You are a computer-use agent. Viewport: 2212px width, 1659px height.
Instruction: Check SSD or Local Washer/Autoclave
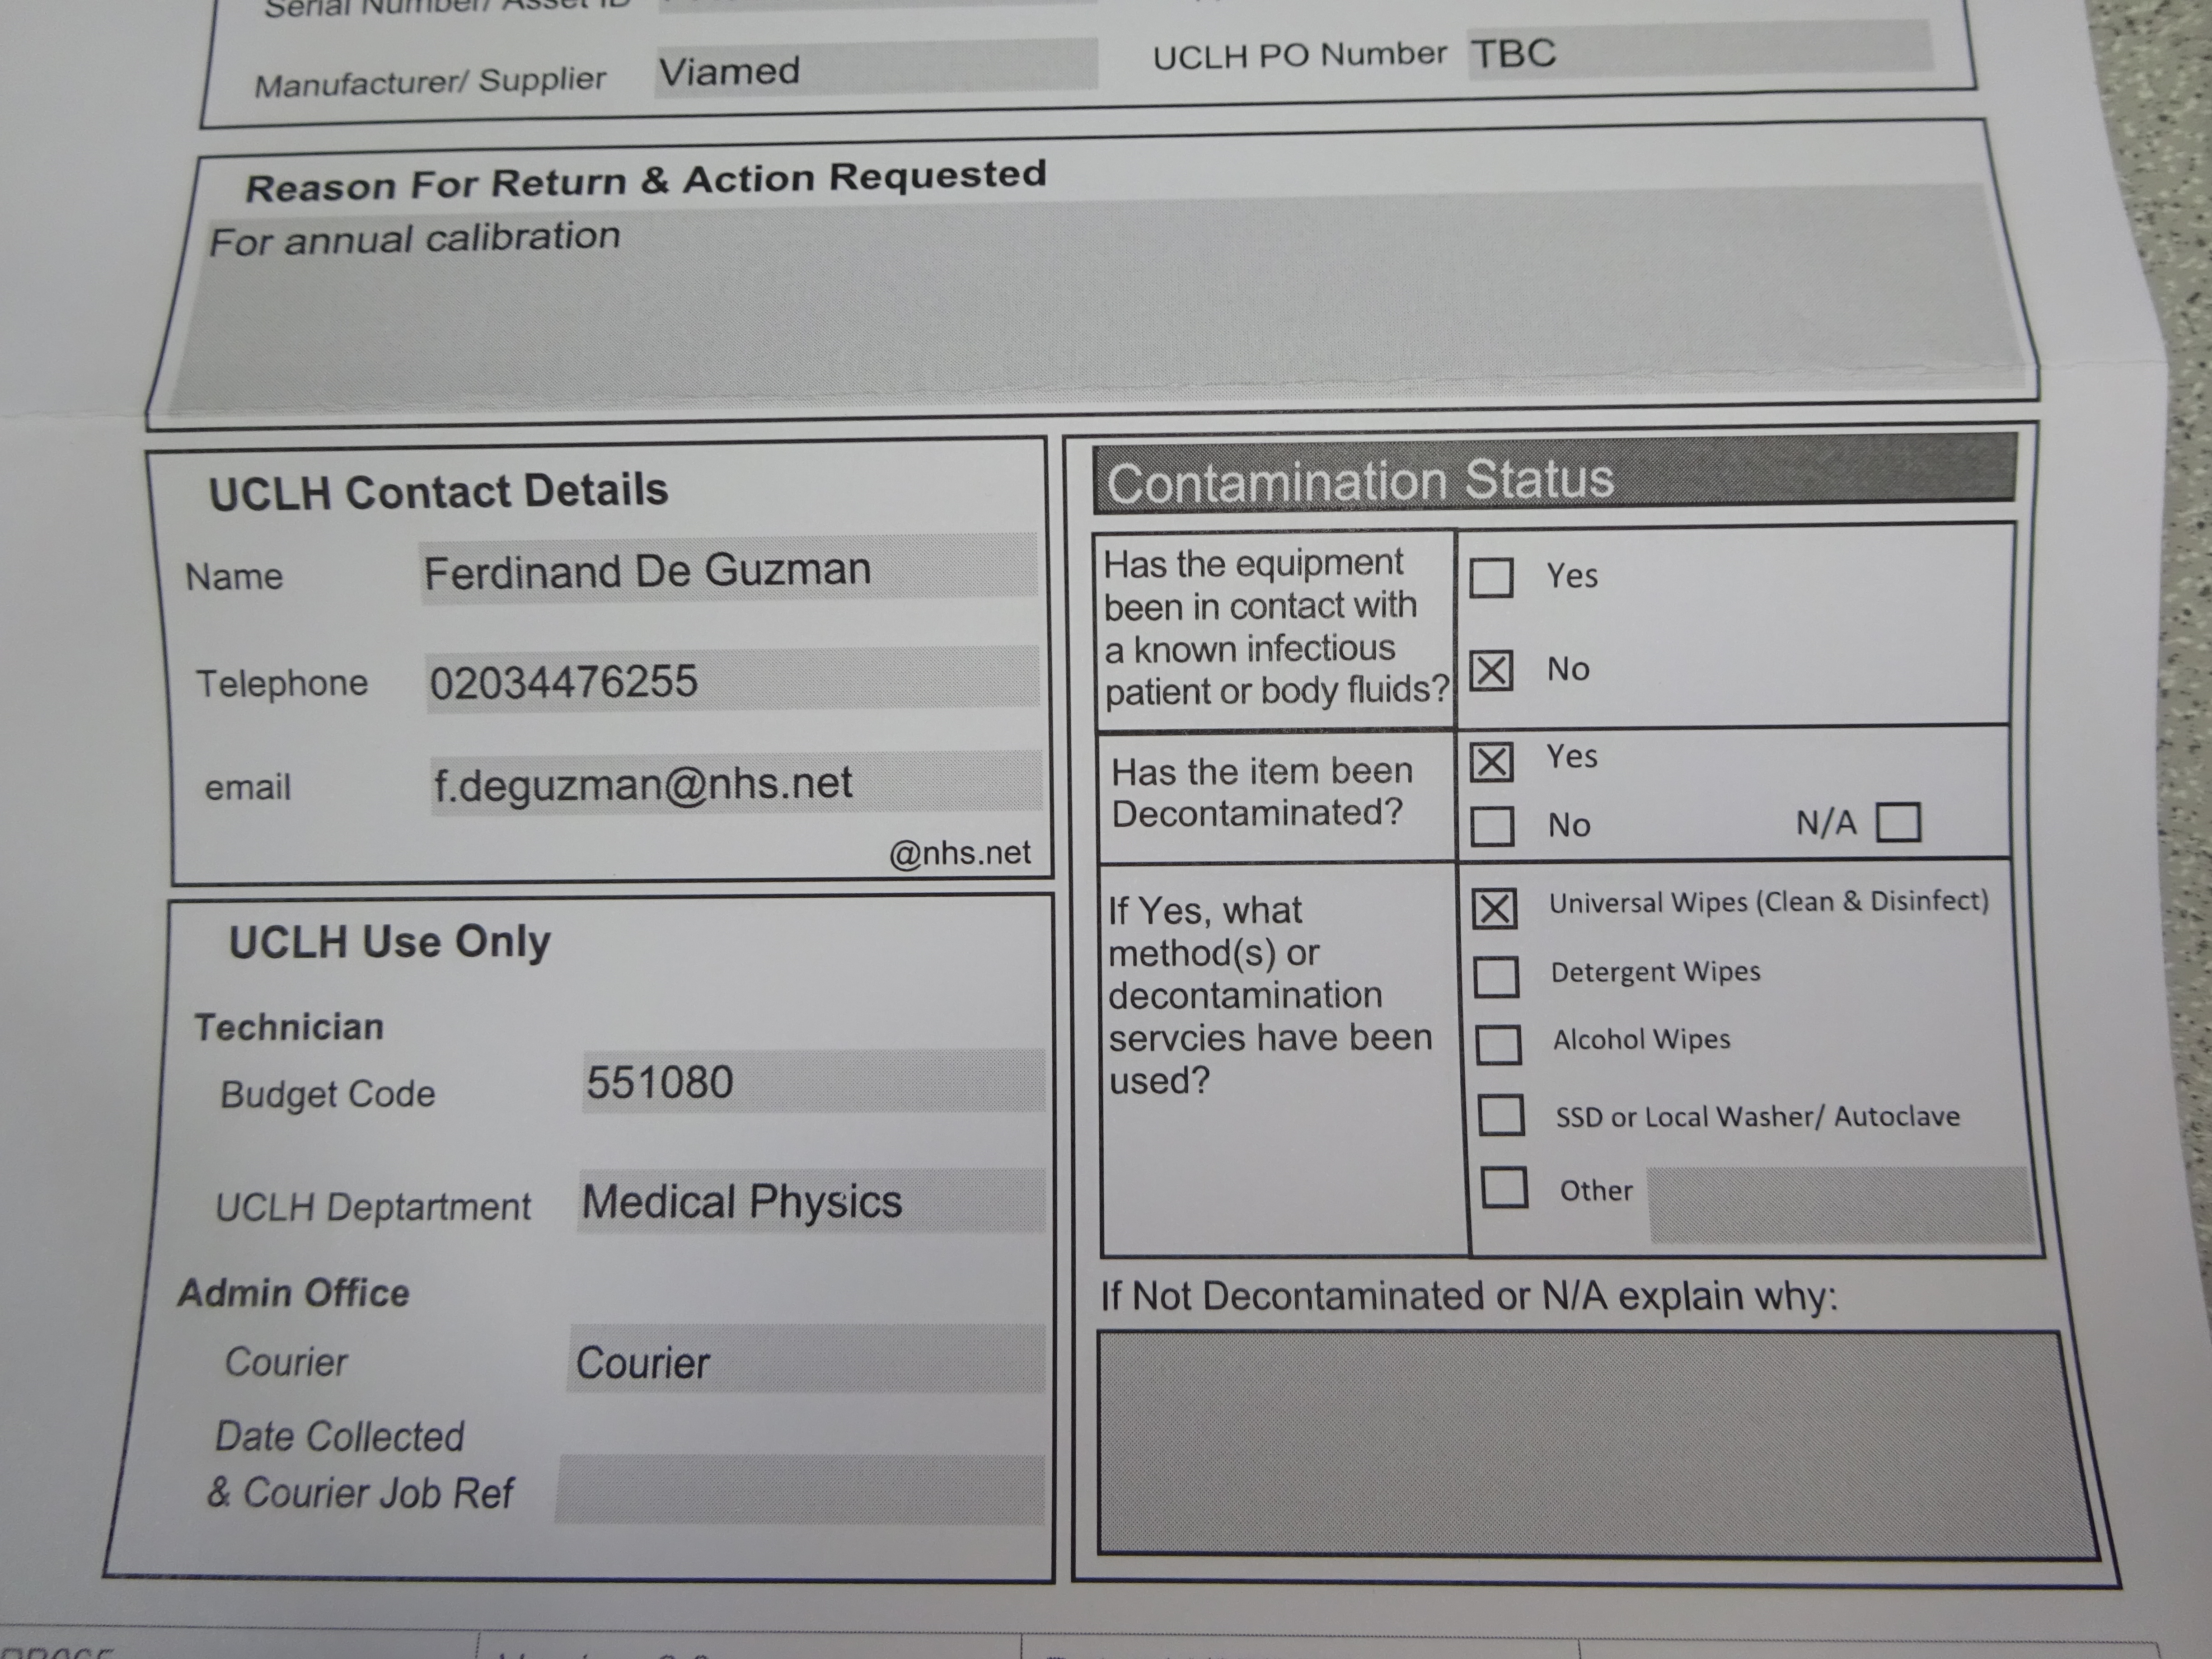pyautogui.click(x=1501, y=1115)
